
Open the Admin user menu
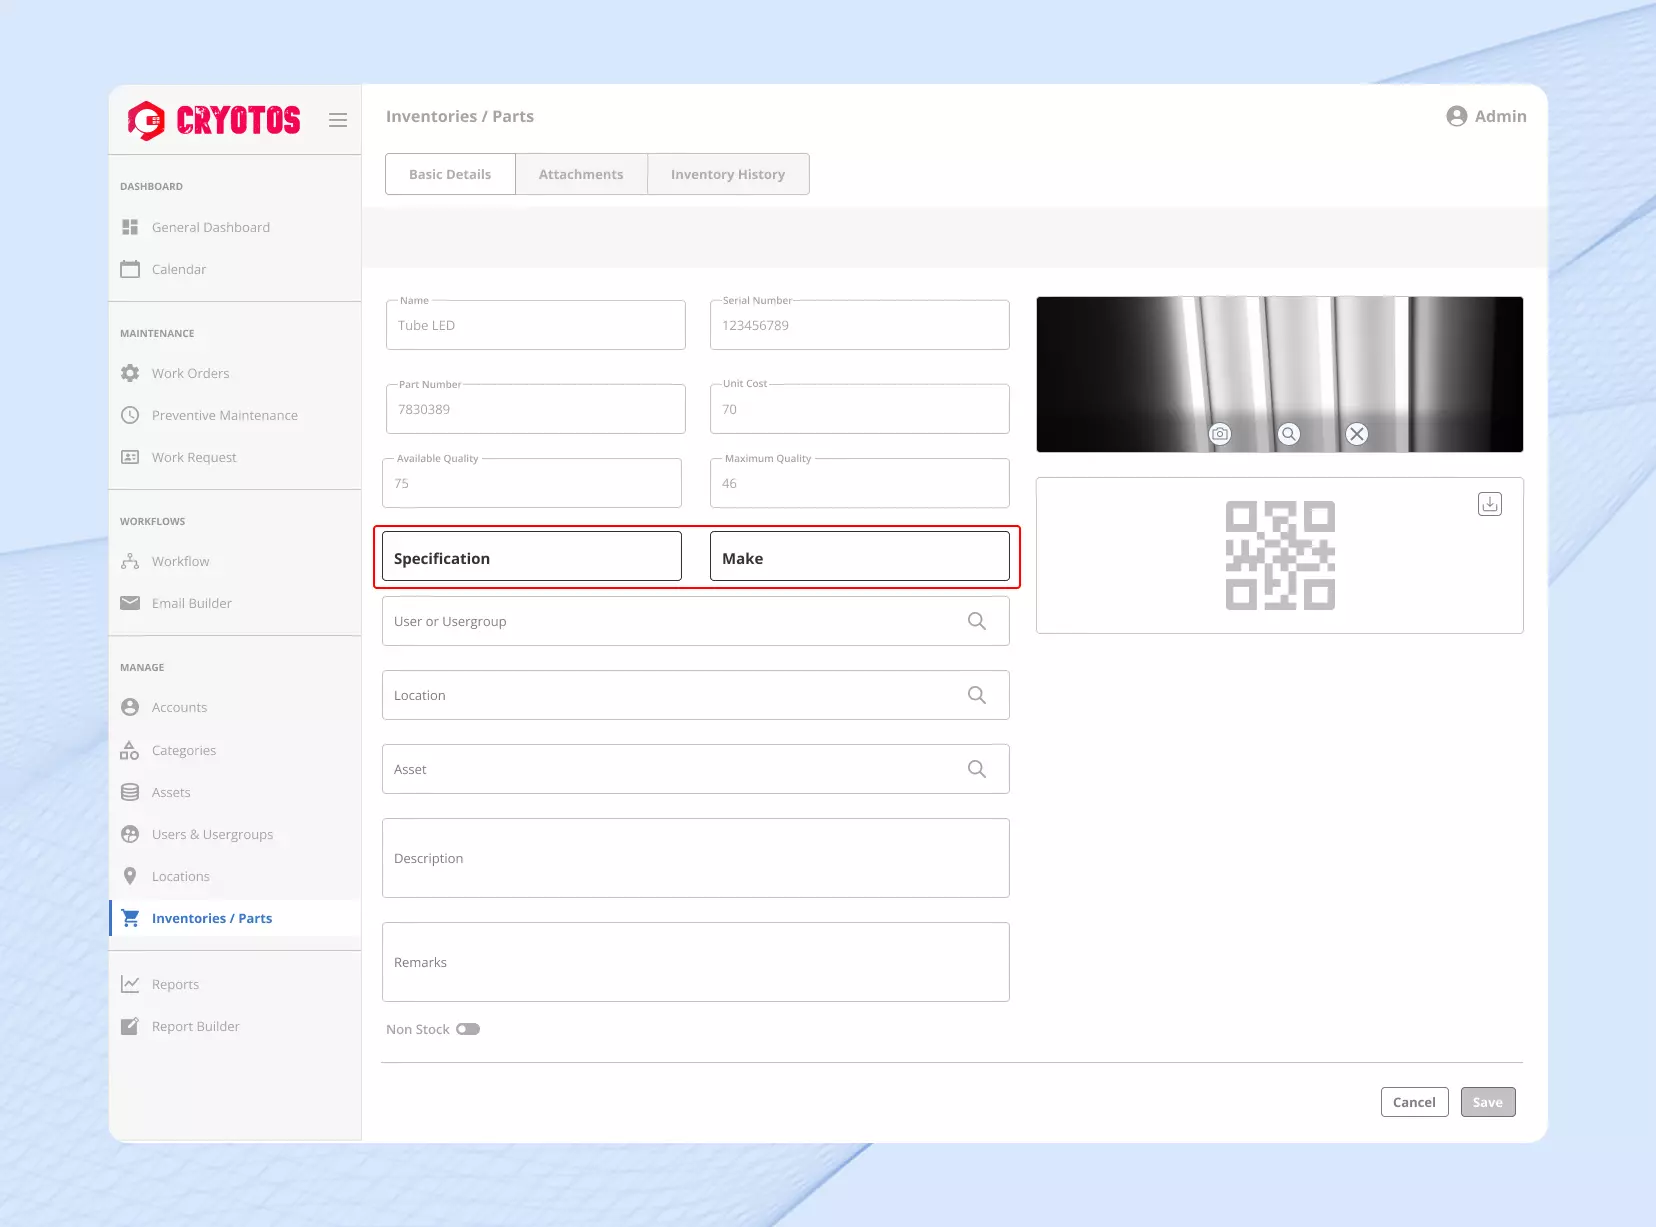[1486, 116]
